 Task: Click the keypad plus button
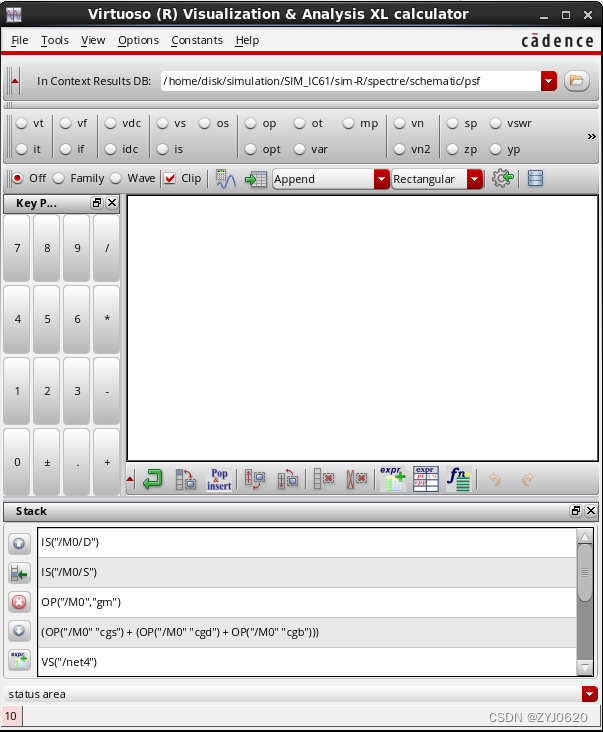click(x=107, y=462)
